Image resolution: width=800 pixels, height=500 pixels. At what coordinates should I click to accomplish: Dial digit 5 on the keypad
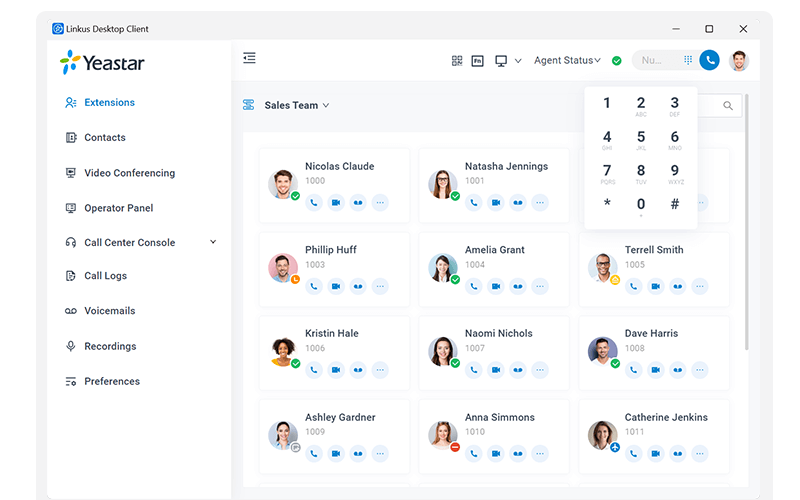point(641,139)
